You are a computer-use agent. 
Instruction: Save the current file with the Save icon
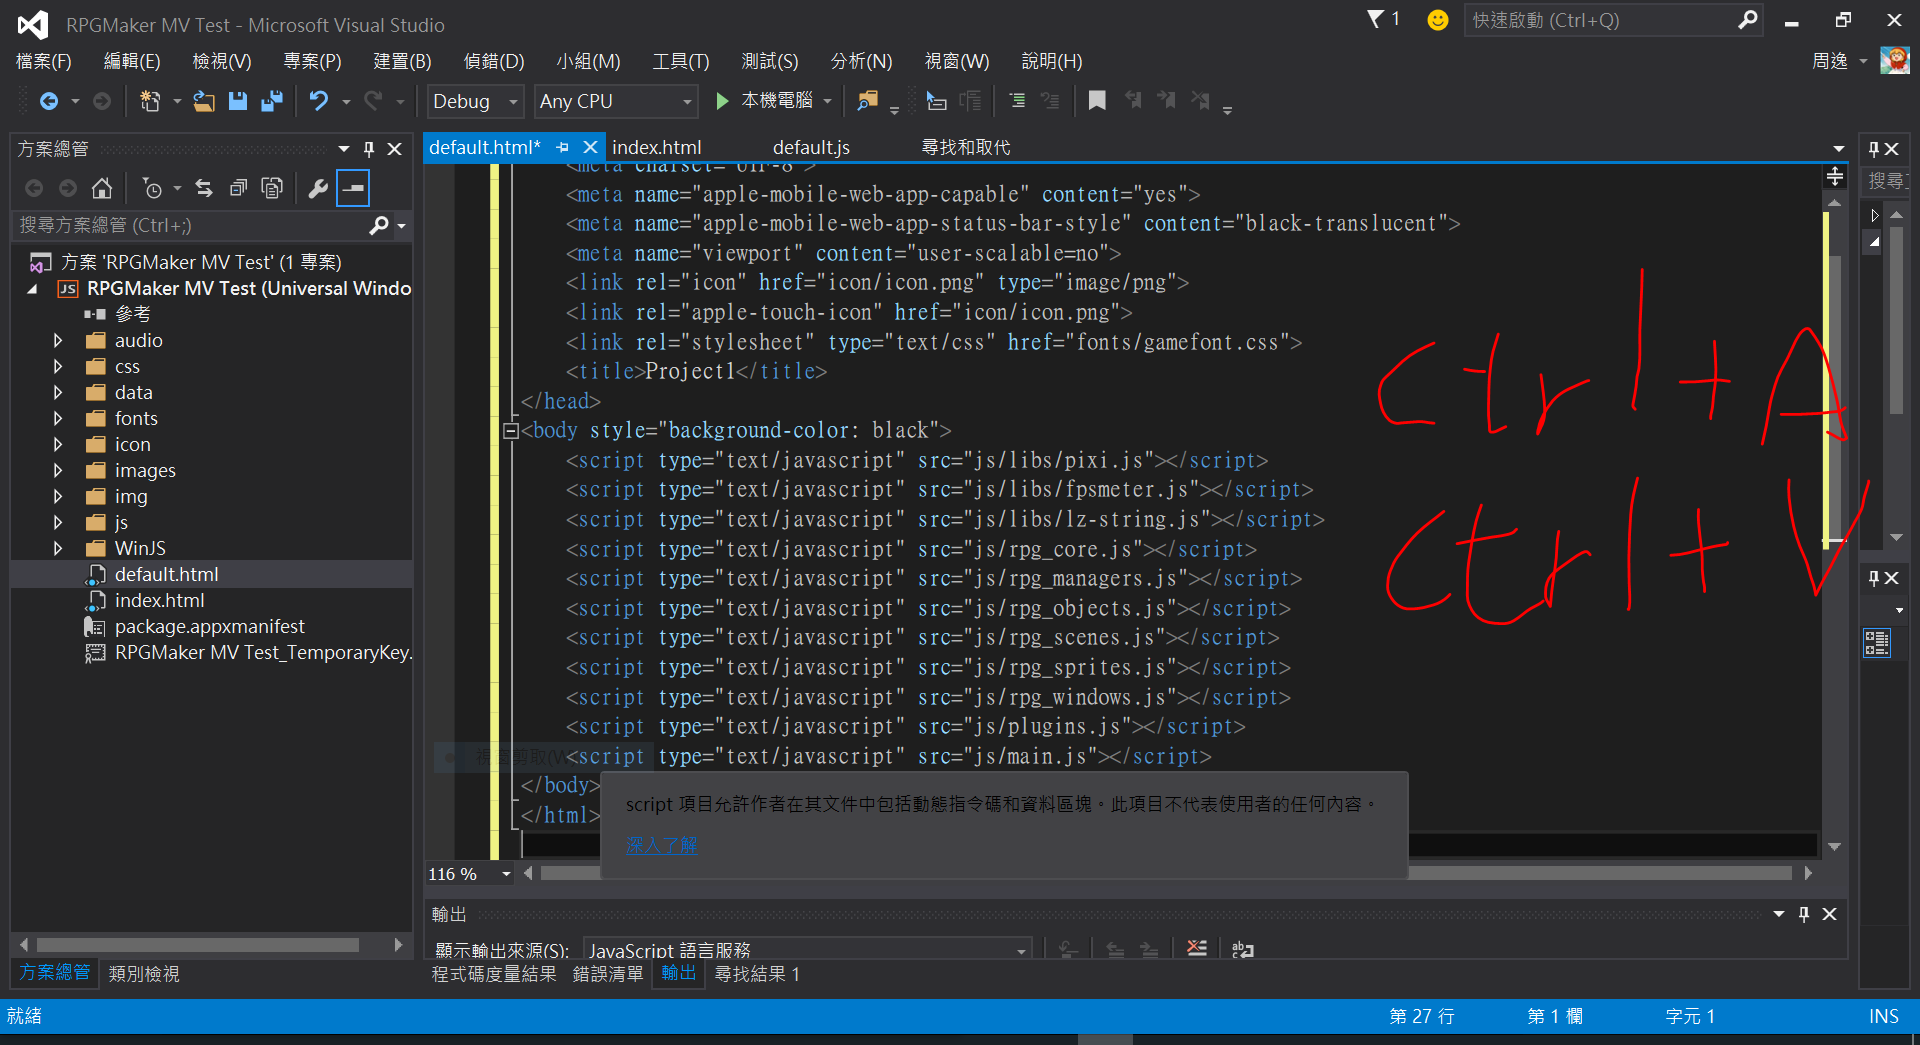tap(238, 101)
